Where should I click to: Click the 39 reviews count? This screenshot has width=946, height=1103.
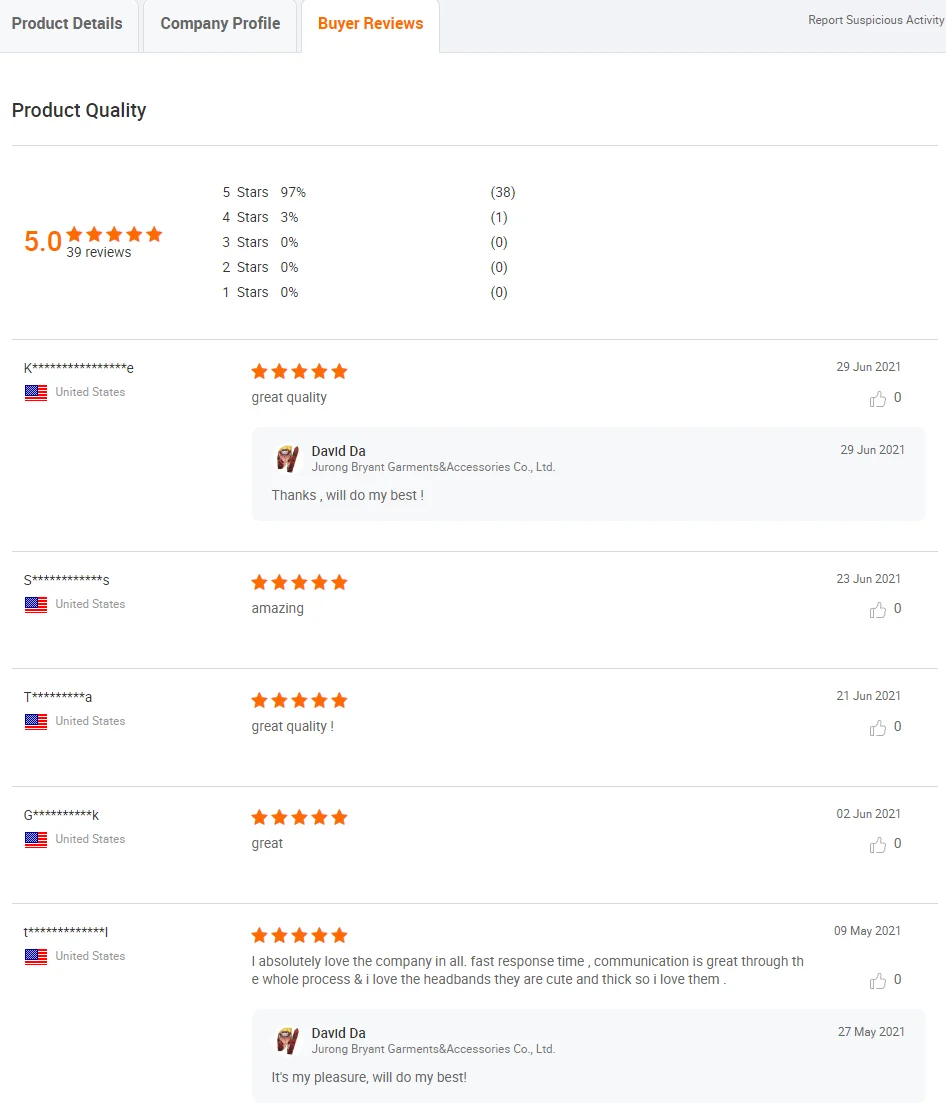tap(99, 253)
